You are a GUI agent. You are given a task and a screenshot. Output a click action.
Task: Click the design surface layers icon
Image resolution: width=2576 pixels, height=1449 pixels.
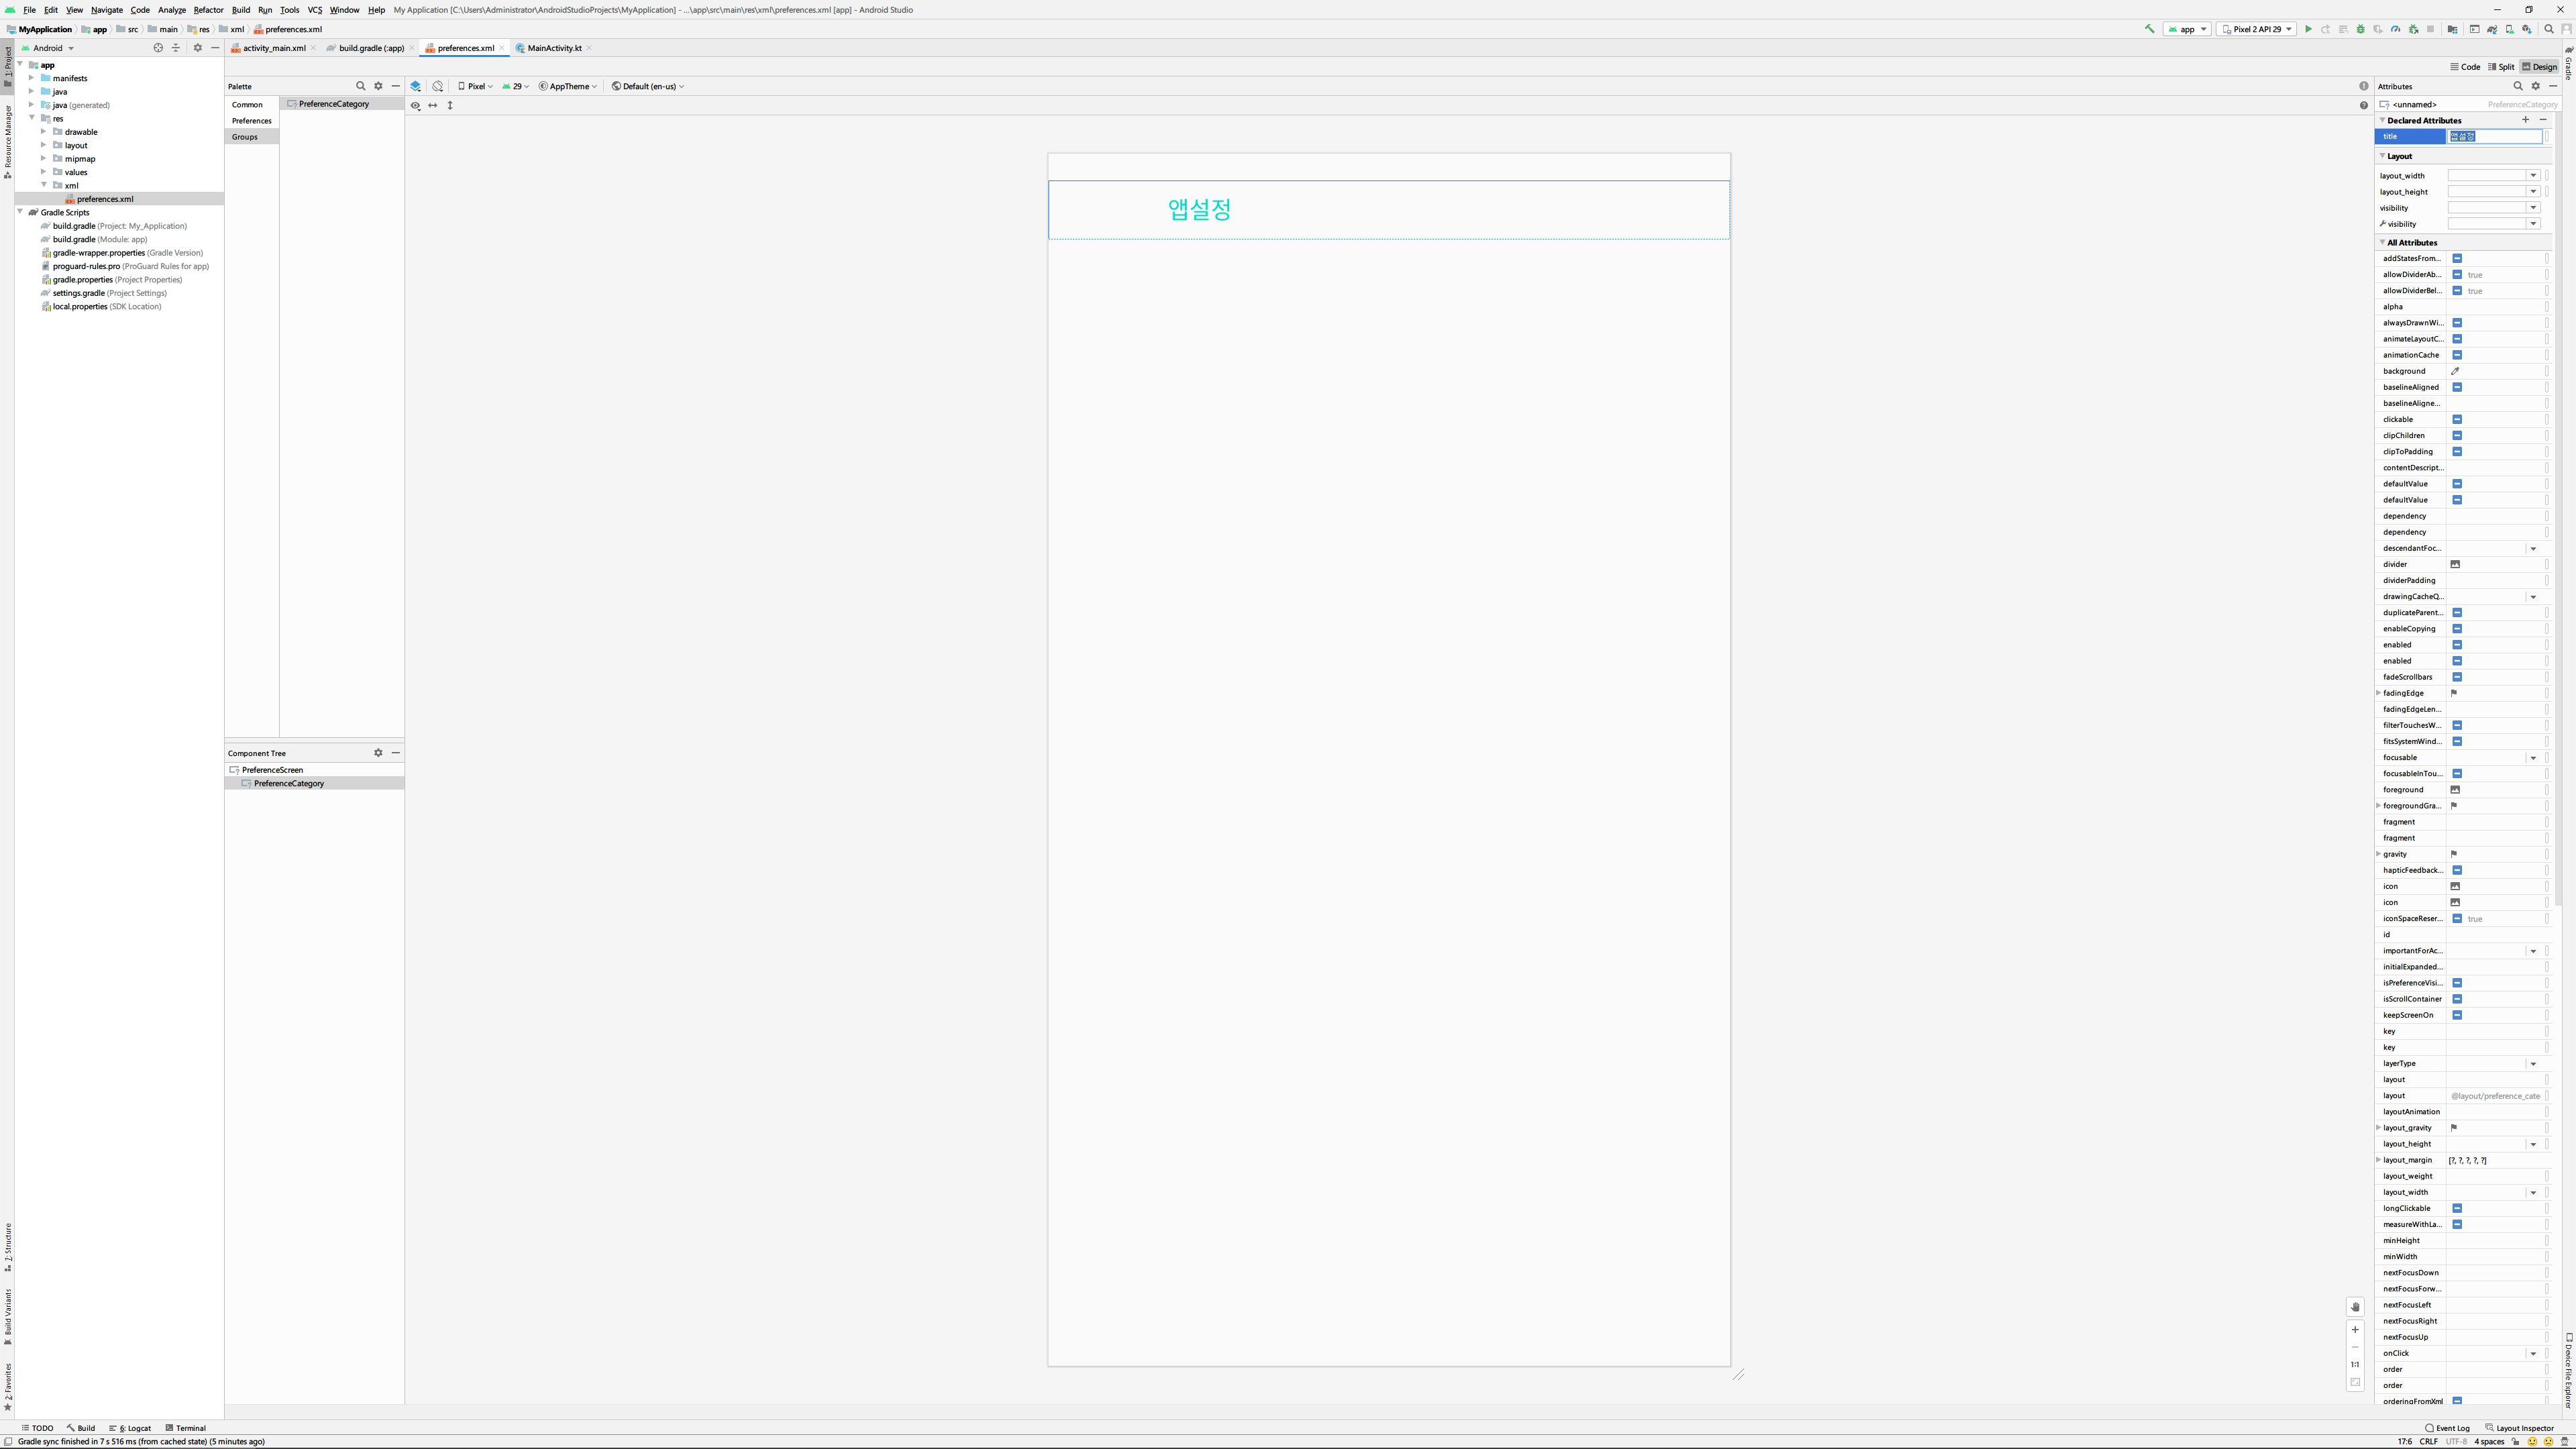coord(416,86)
